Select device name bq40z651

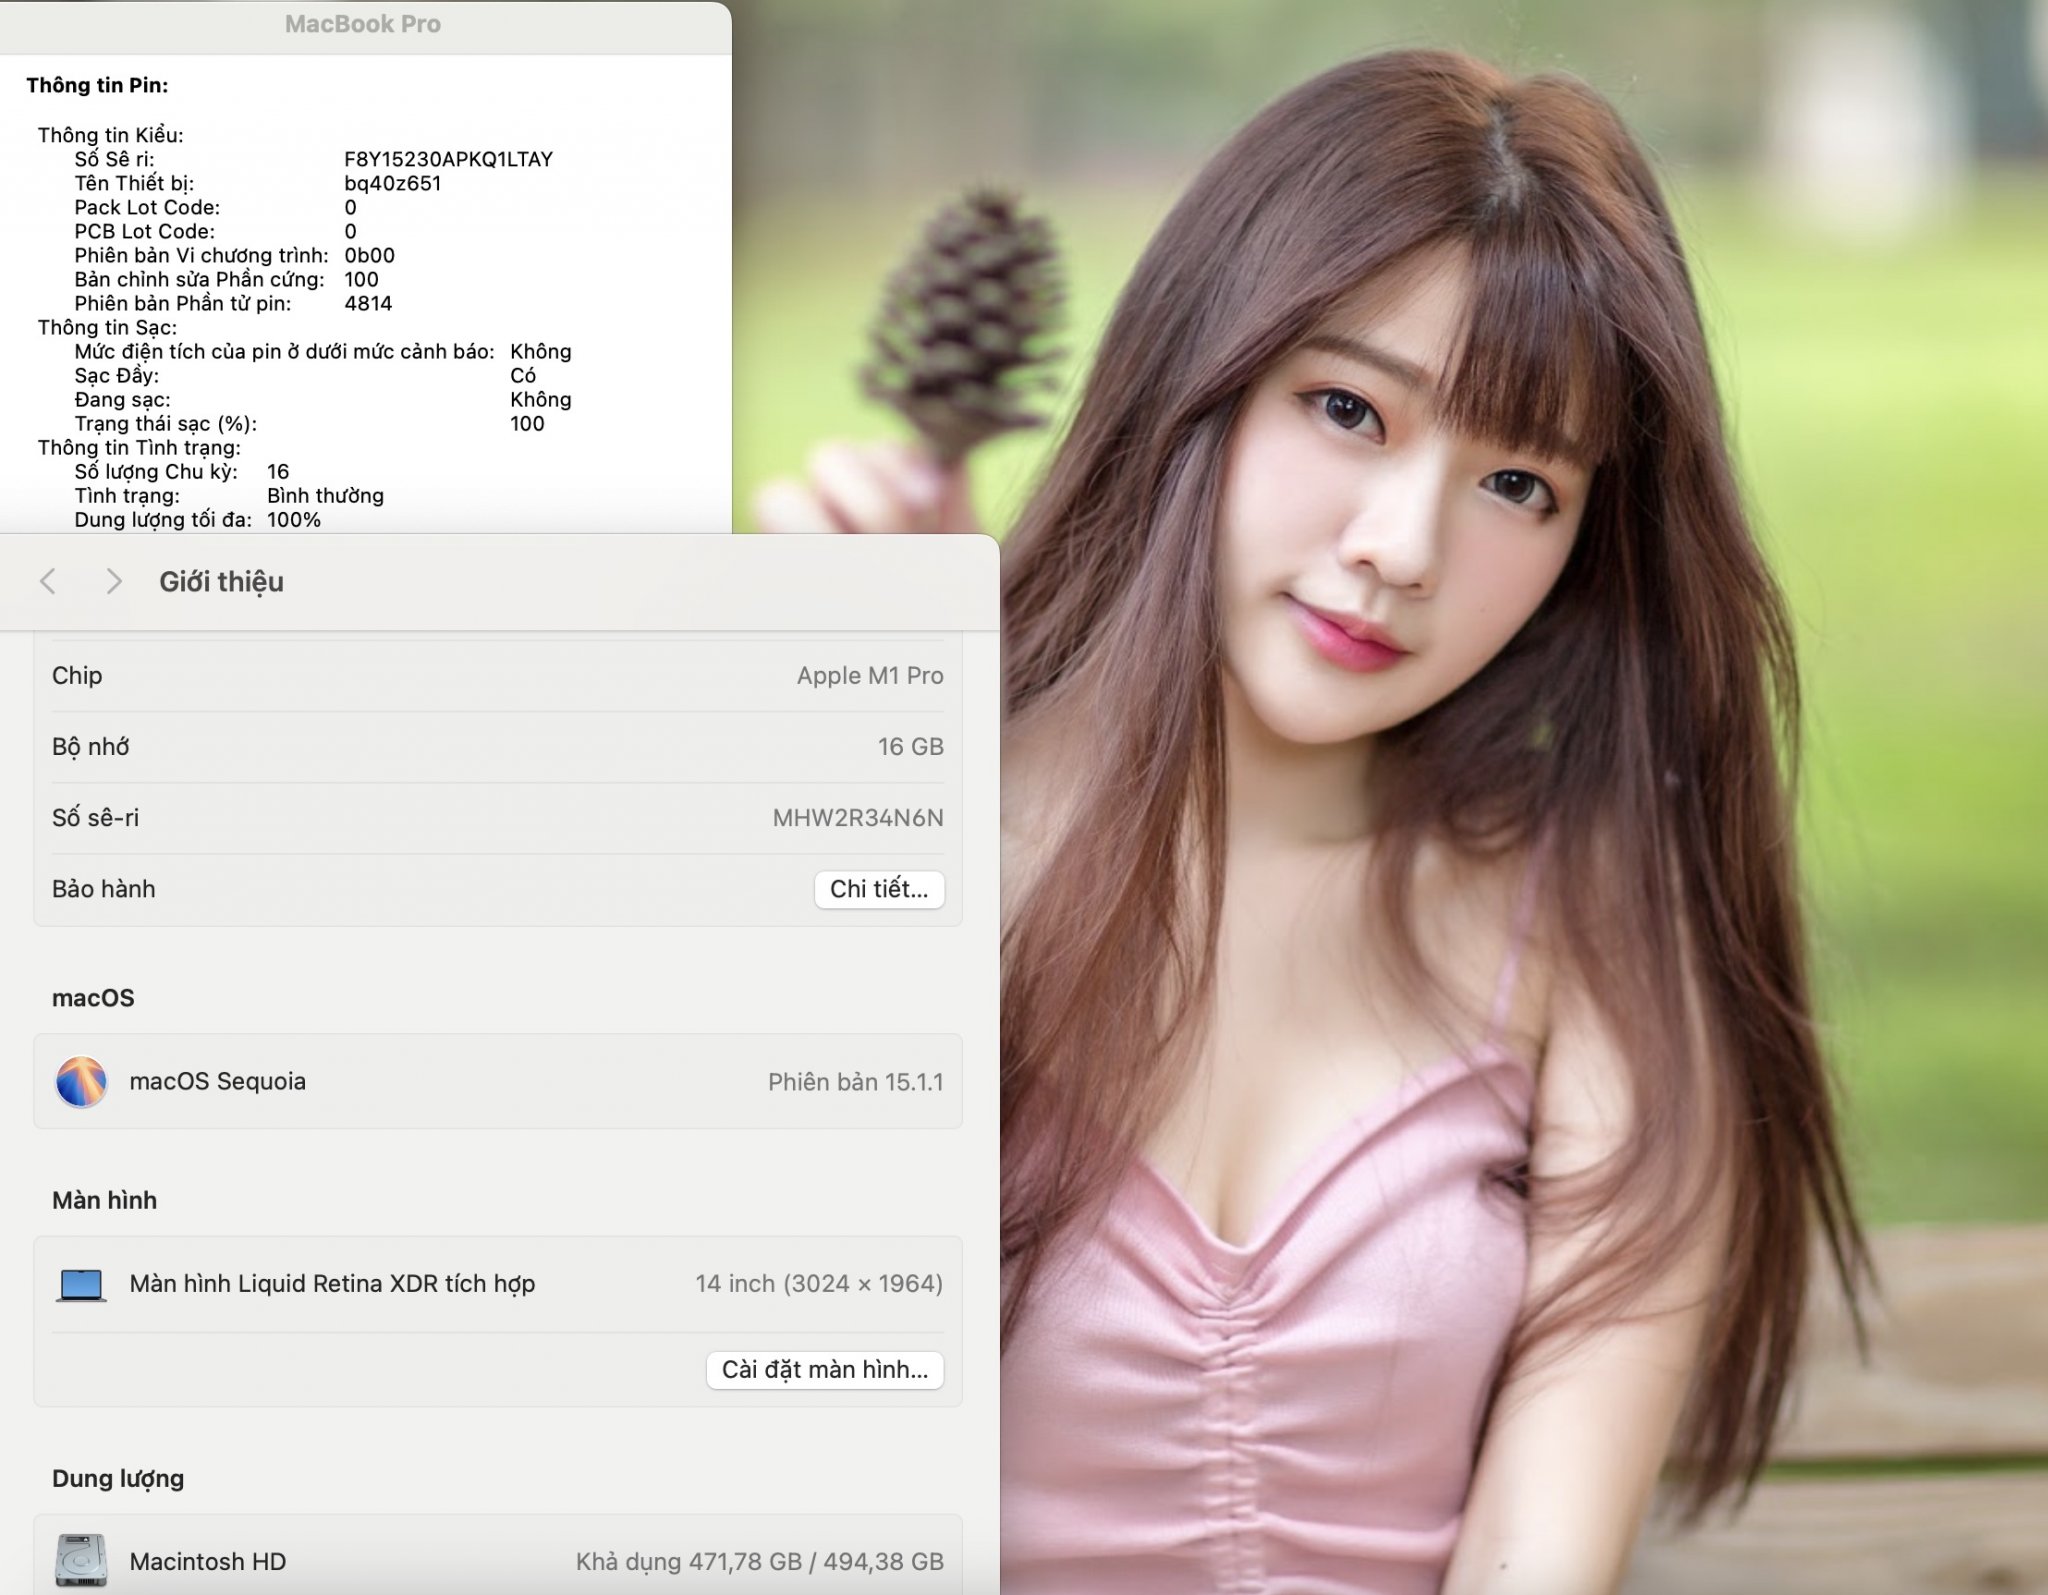coord(392,183)
